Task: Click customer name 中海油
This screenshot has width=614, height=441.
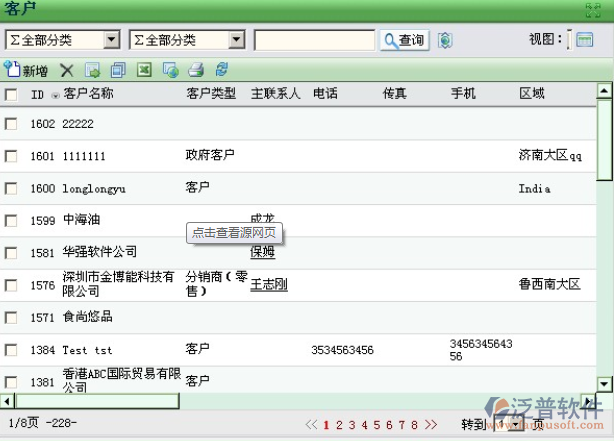Action: (x=81, y=220)
